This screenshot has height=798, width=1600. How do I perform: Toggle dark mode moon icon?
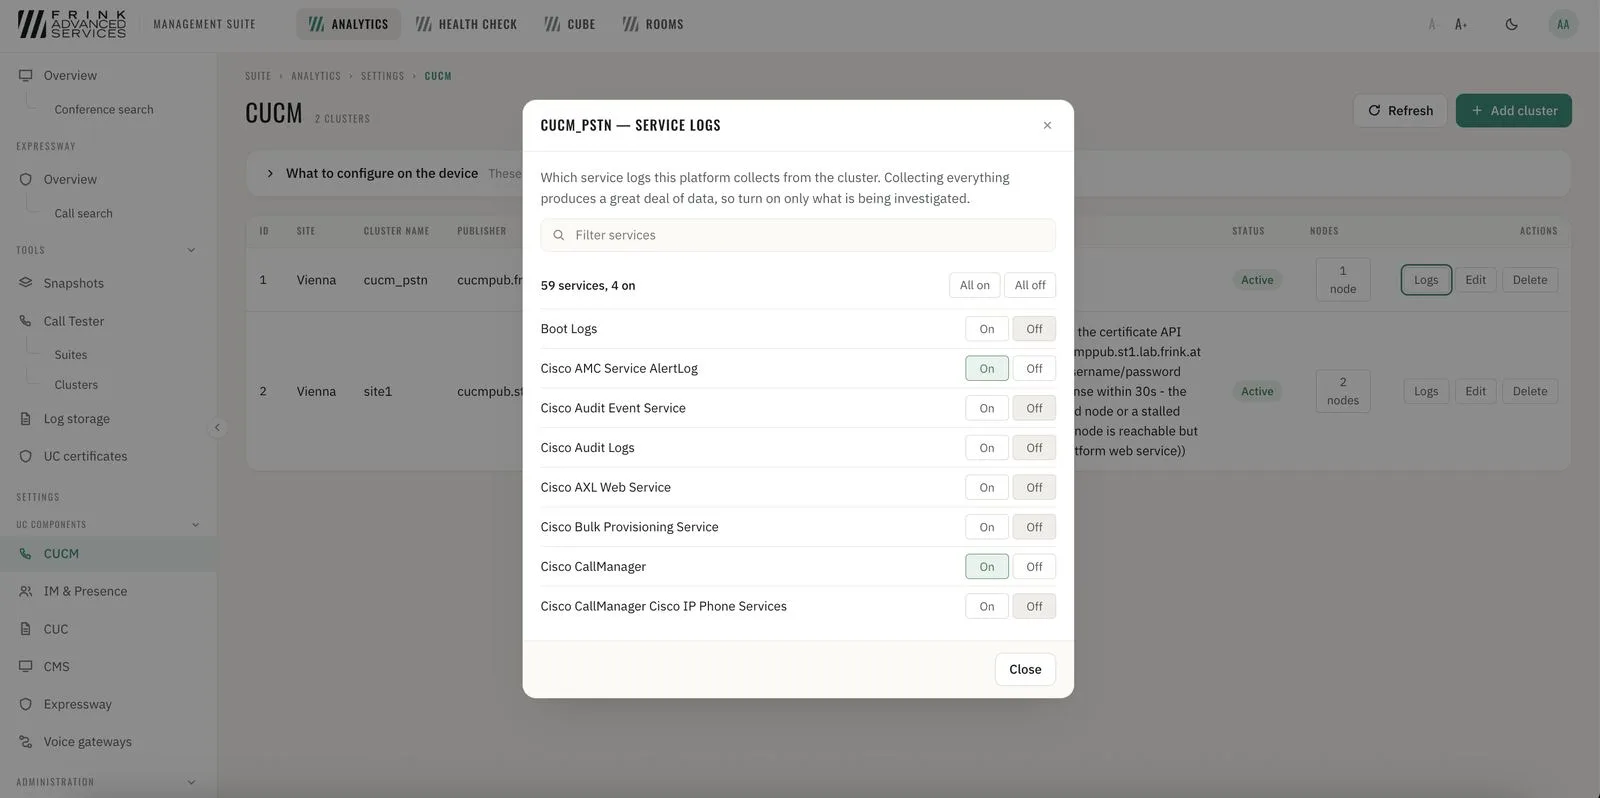(1511, 24)
